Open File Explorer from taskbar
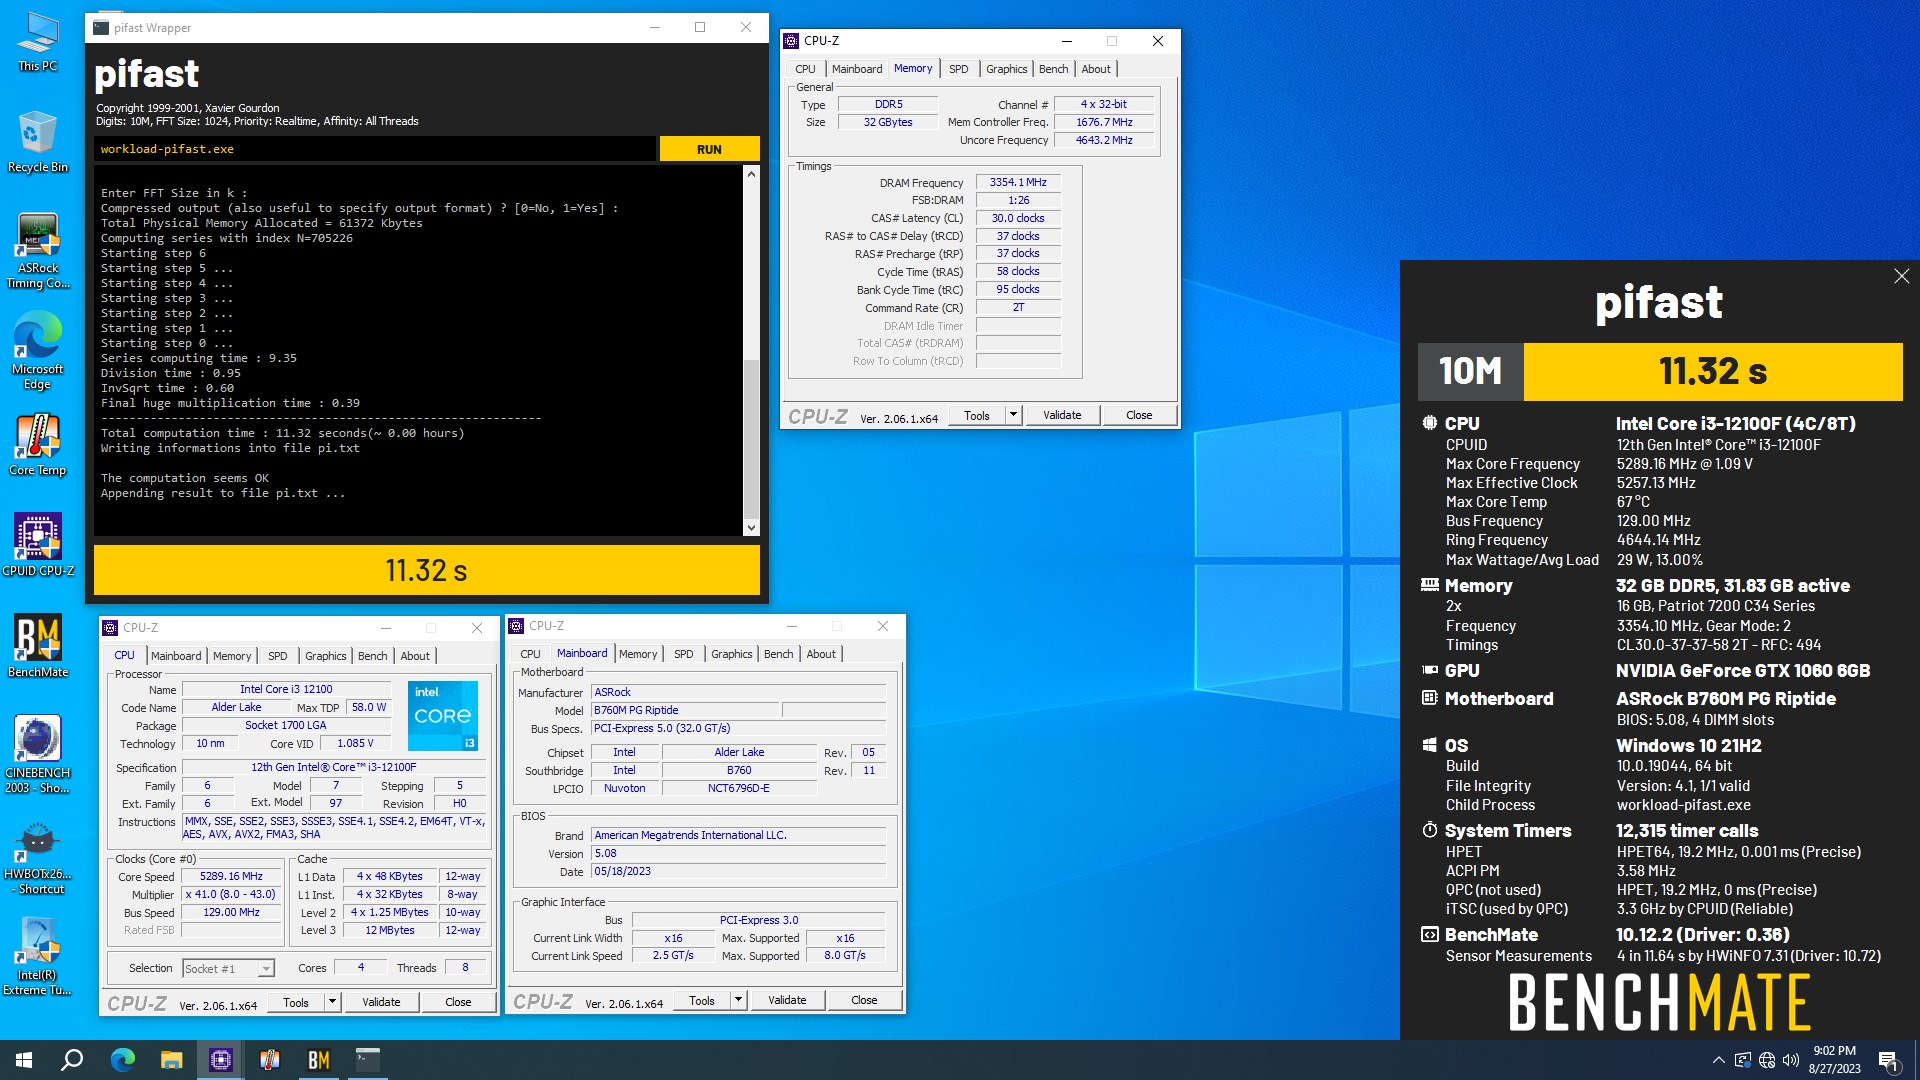This screenshot has width=1920, height=1080. [x=171, y=1060]
